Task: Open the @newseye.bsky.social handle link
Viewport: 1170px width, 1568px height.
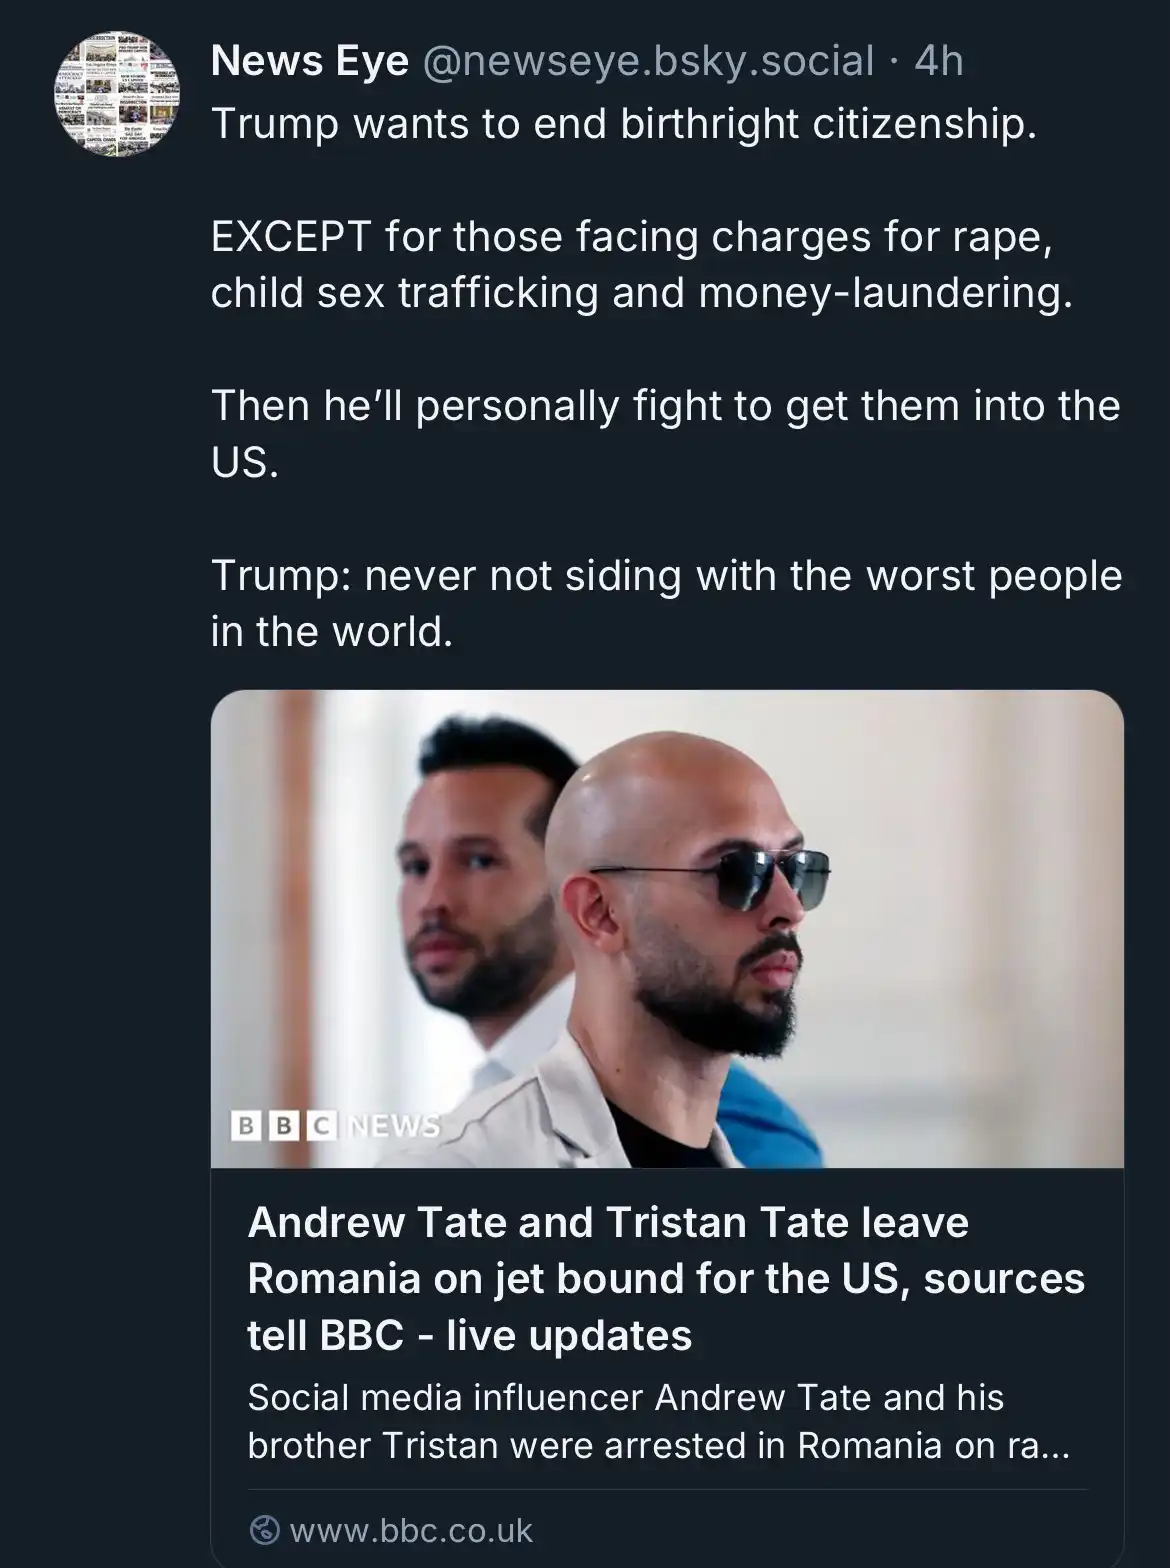Action: pos(649,62)
